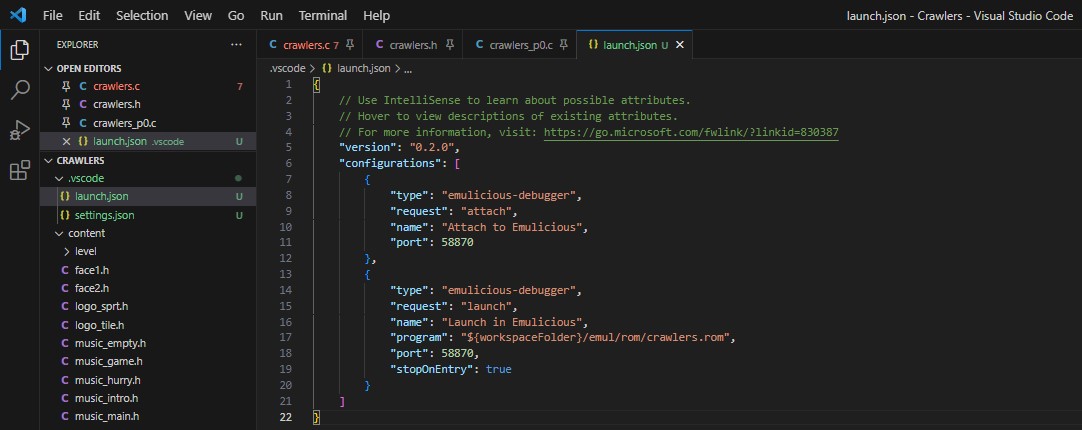Collapse the .vscode folder
The image size is (1082, 430).
[148, 178]
